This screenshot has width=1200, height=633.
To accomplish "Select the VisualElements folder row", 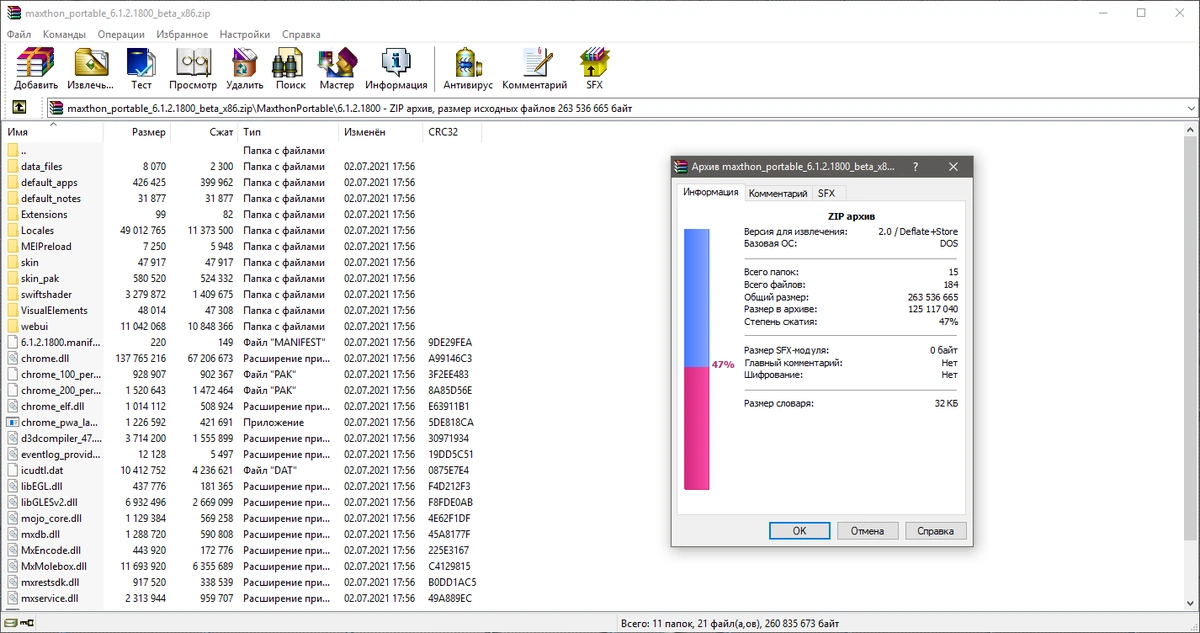I will click(241, 310).
